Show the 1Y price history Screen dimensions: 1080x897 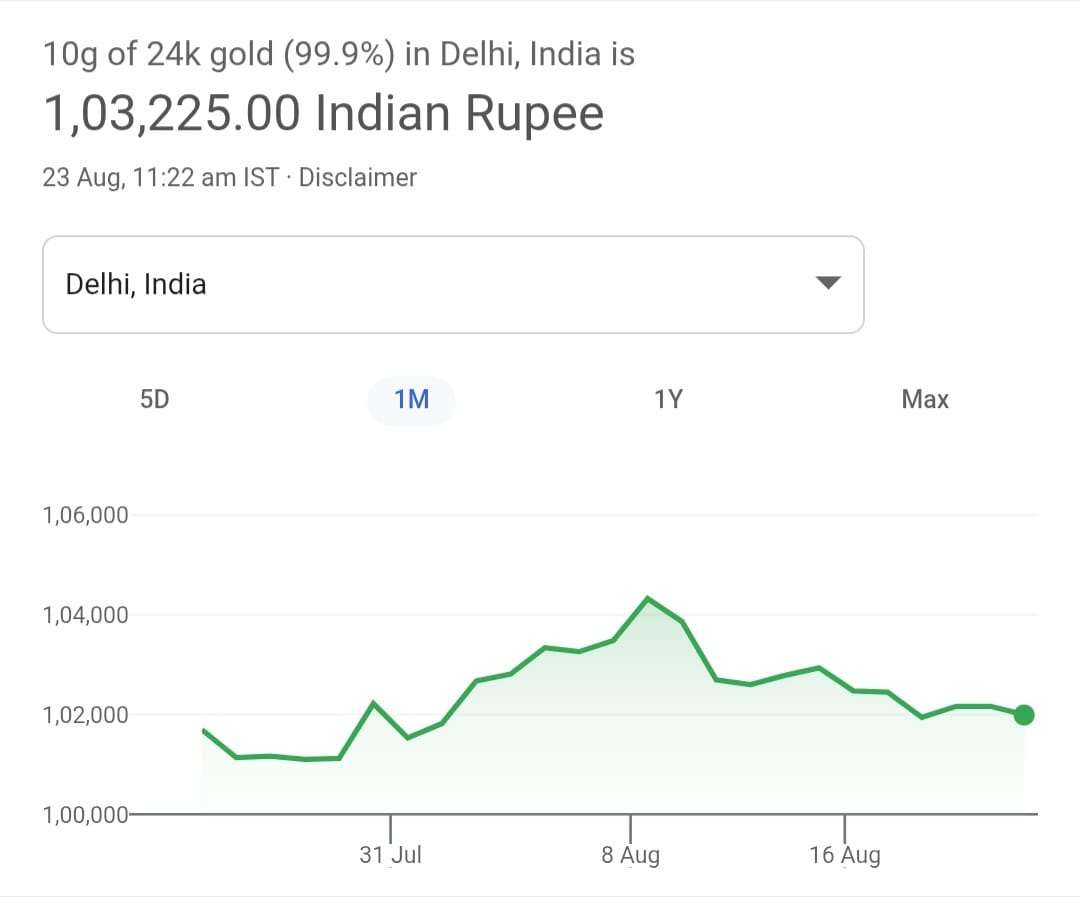click(x=668, y=400)
